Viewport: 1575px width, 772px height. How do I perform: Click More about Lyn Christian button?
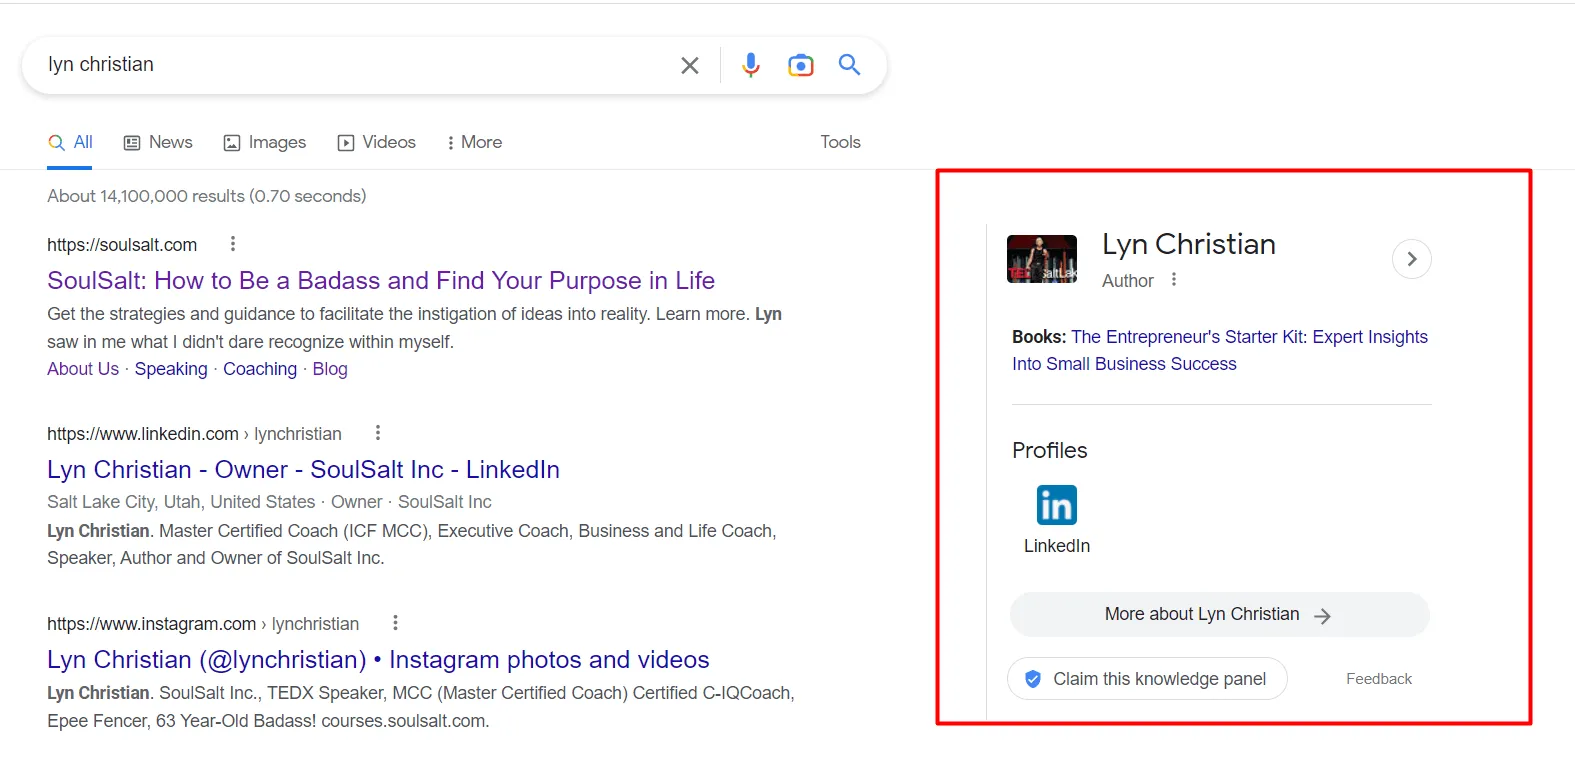tap(1220, 615)
